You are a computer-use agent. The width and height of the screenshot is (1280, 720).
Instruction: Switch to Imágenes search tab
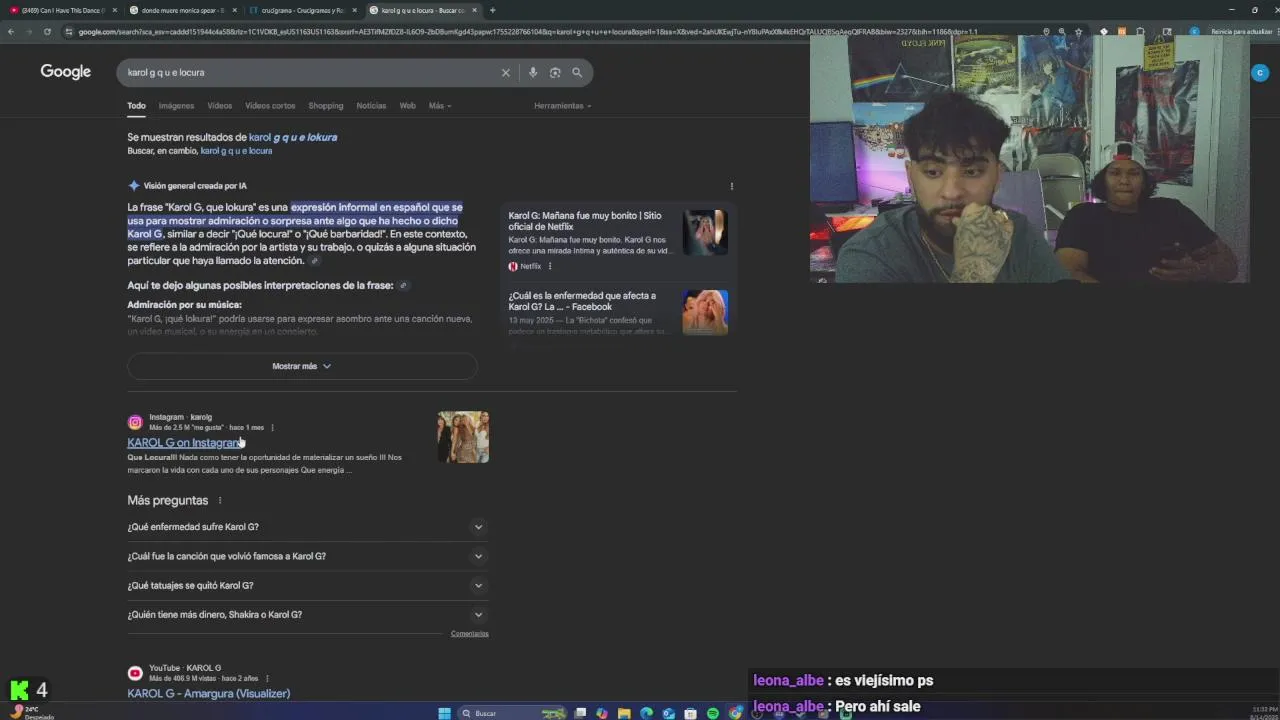coord(176,105)
